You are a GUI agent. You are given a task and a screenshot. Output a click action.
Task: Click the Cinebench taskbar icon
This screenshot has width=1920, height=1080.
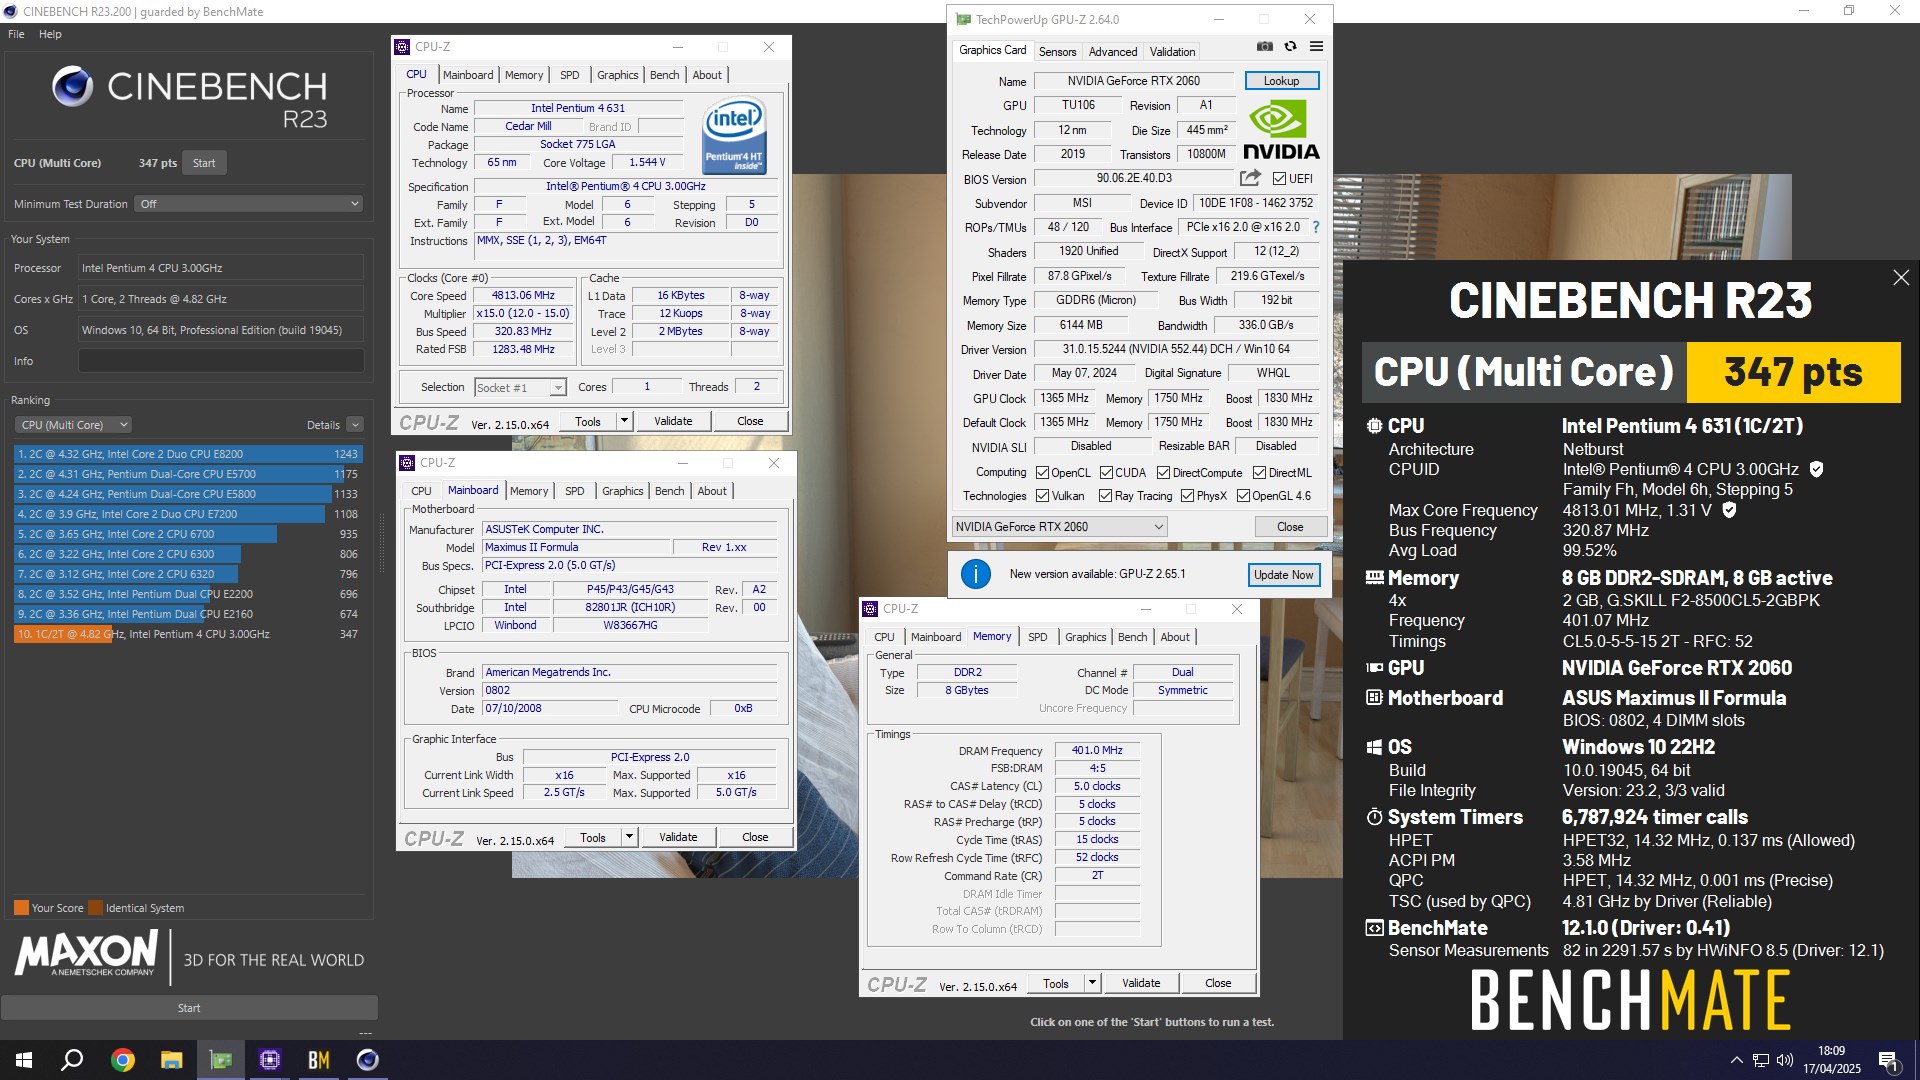[367, 1060]
